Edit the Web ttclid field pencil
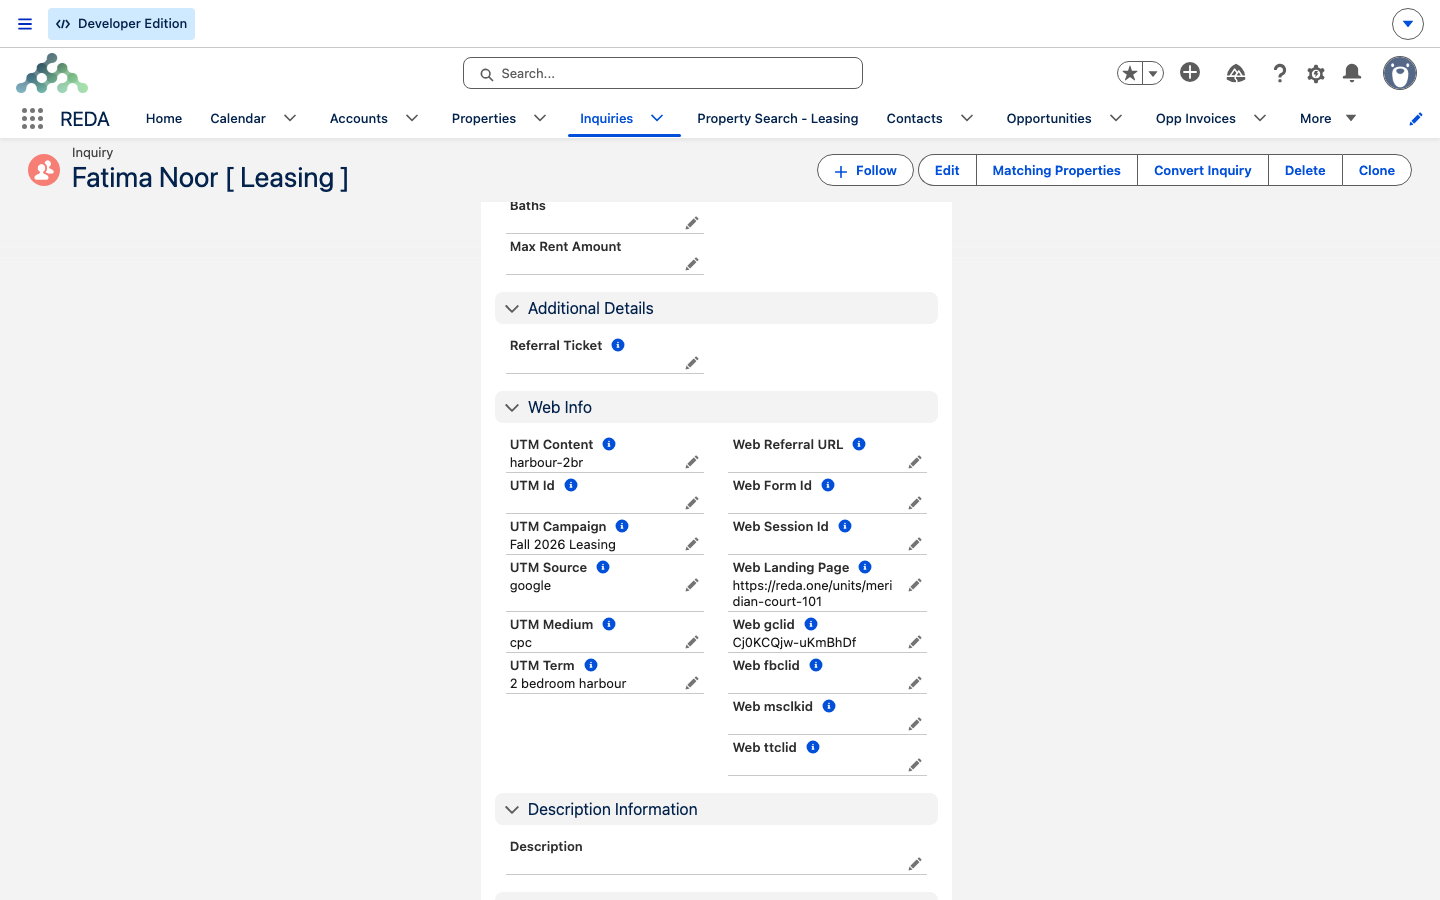The width and height of the screenshot is (1440, 900). 915,765
